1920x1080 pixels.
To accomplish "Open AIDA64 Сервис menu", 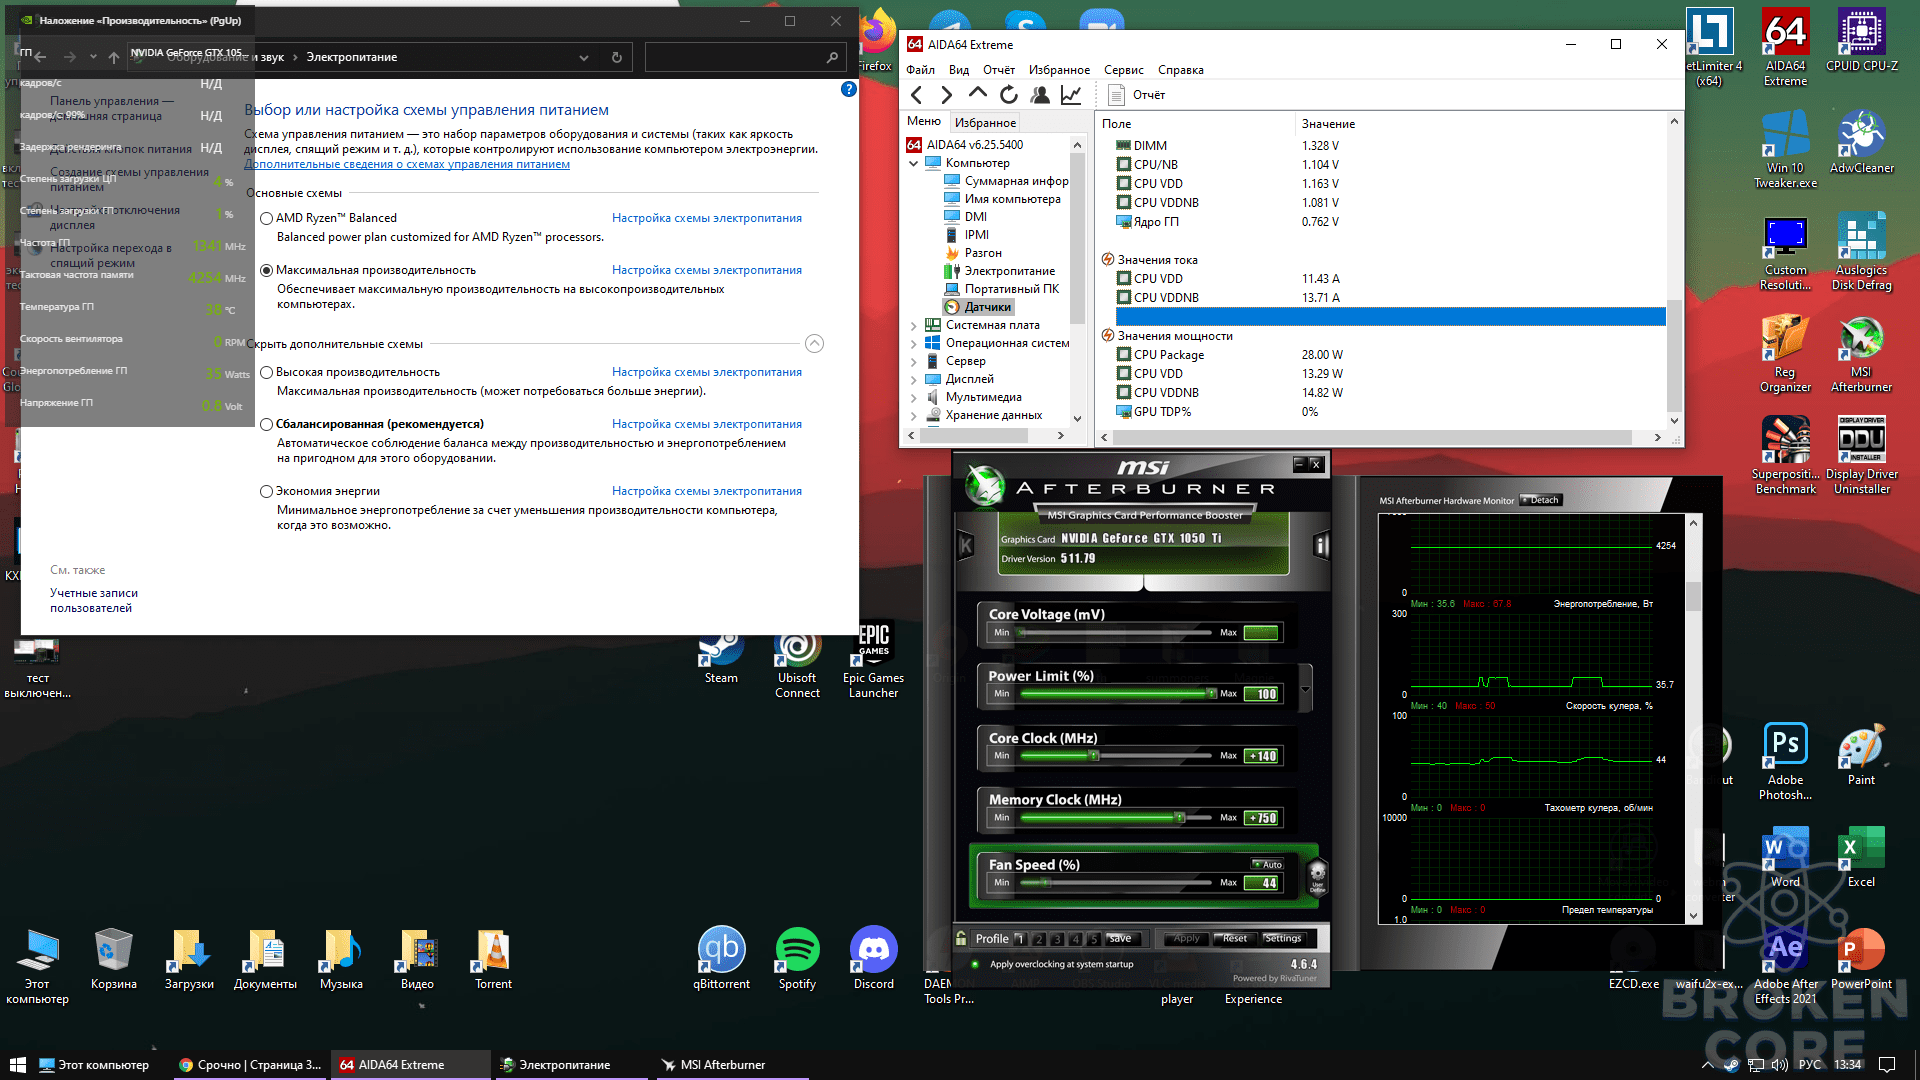I will pyautogui.click(x=1124, y=70).
